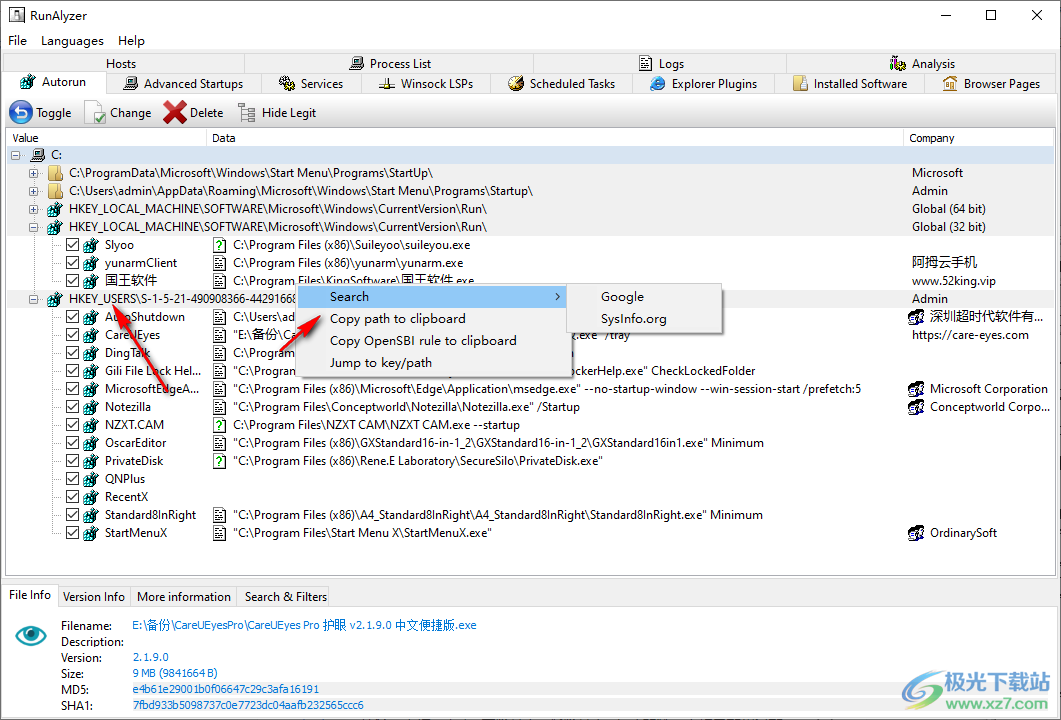
Task: Click the PrivateDisk question-mark file icon
Action: (x=219, y=461)
